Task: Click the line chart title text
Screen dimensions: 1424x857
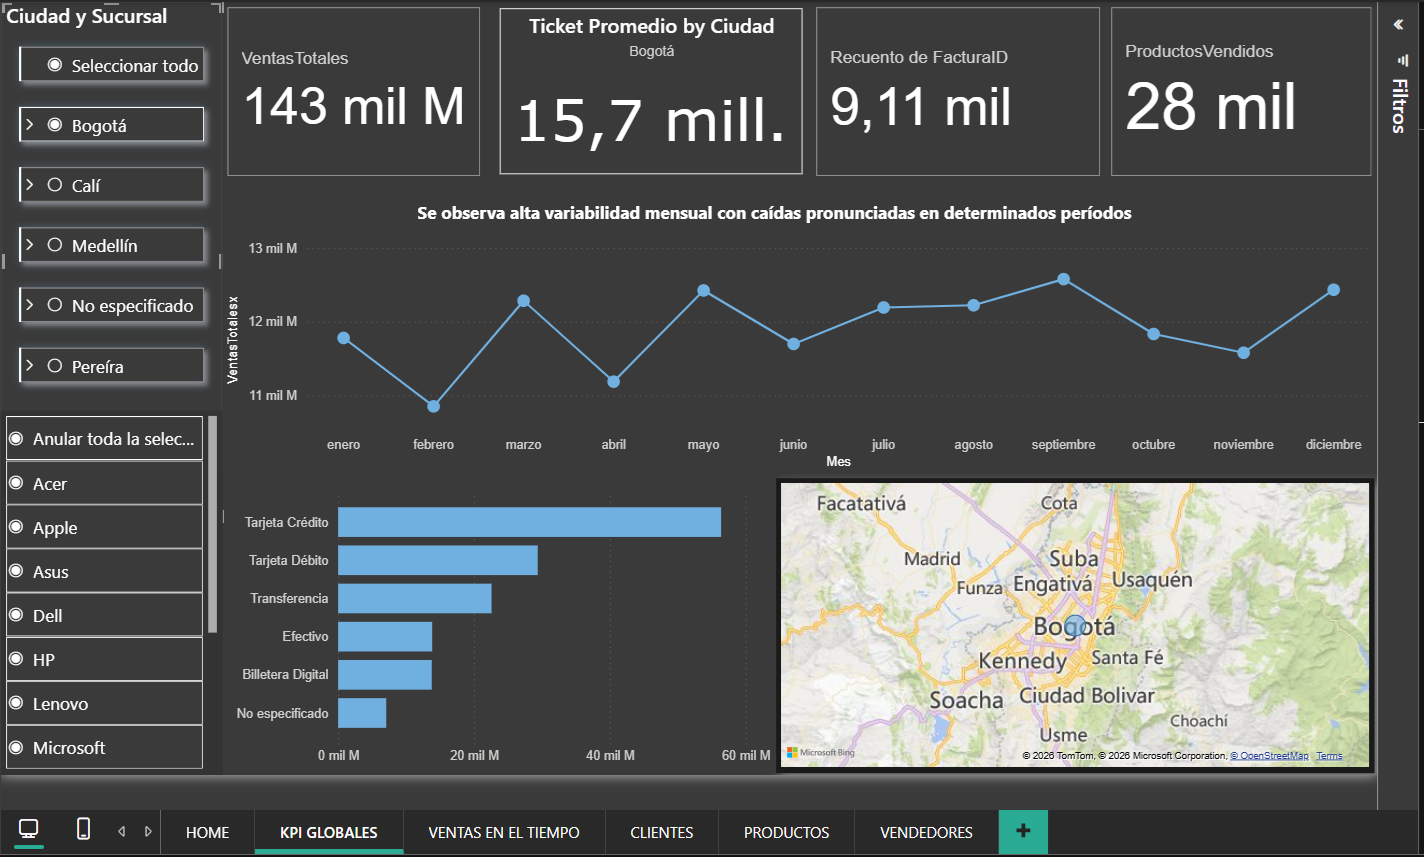Action: (x=774, y=213)
